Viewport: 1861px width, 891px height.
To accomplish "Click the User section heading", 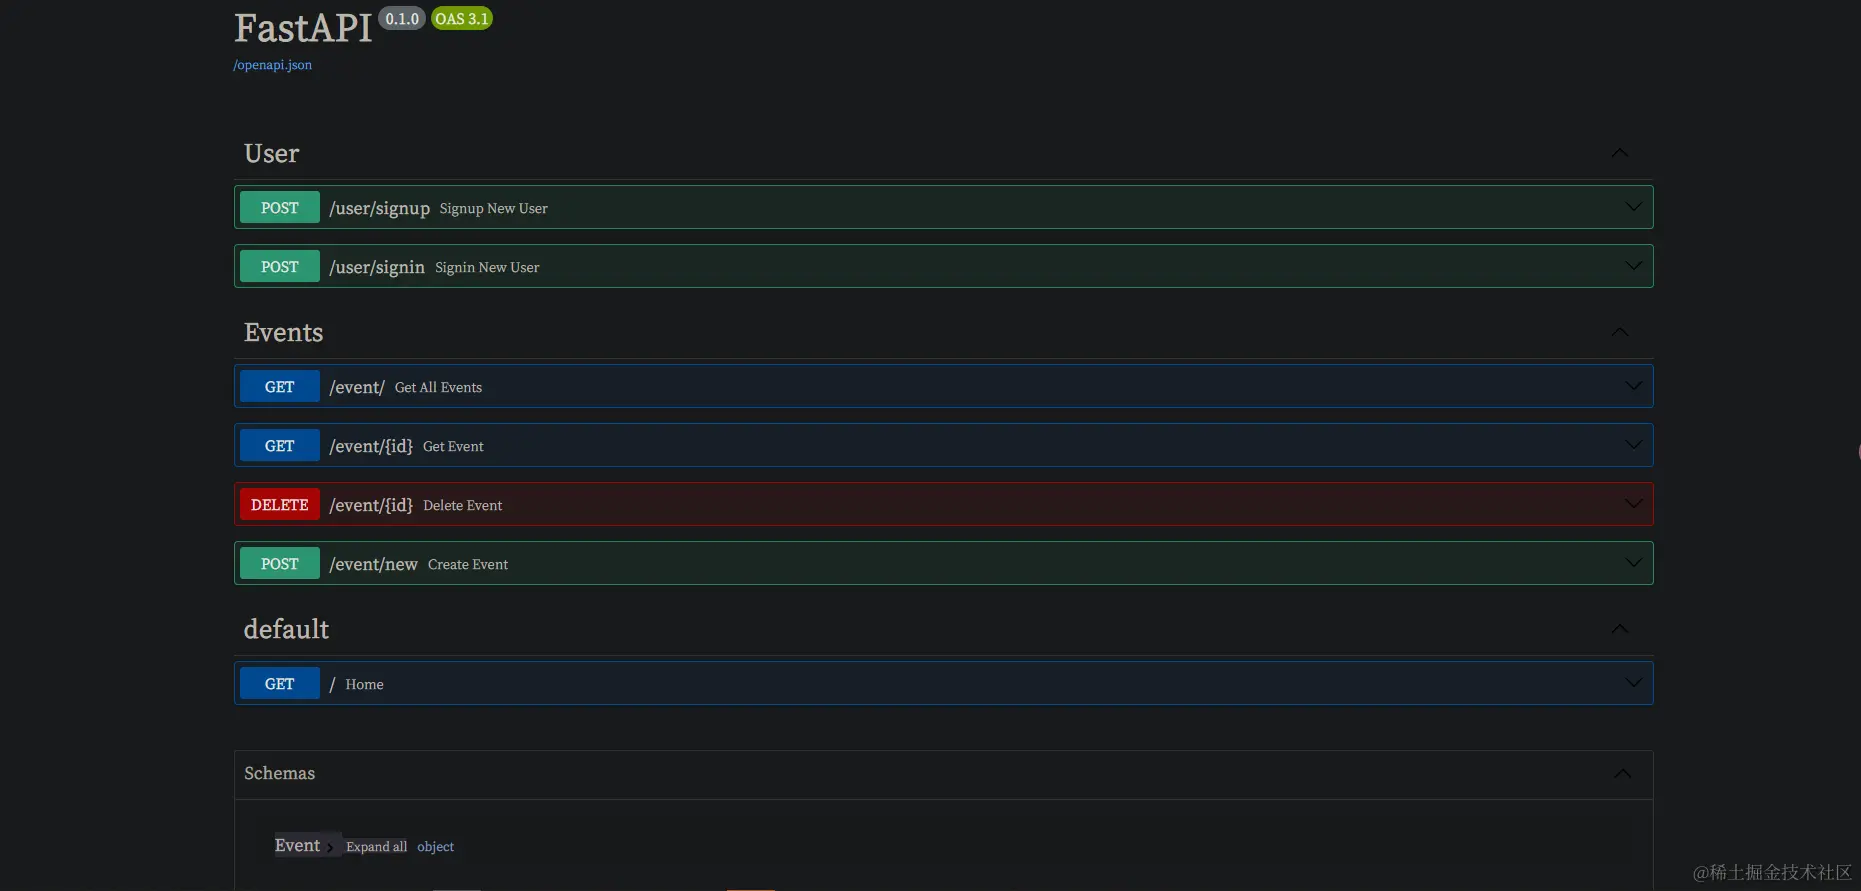I will [x=271, y=153].
